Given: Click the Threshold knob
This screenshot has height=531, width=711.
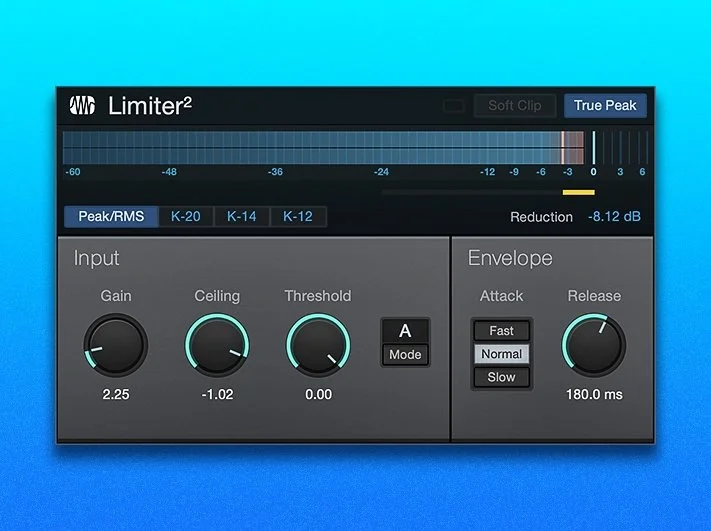Looking at the screenshot, I should tap(318, 345).
